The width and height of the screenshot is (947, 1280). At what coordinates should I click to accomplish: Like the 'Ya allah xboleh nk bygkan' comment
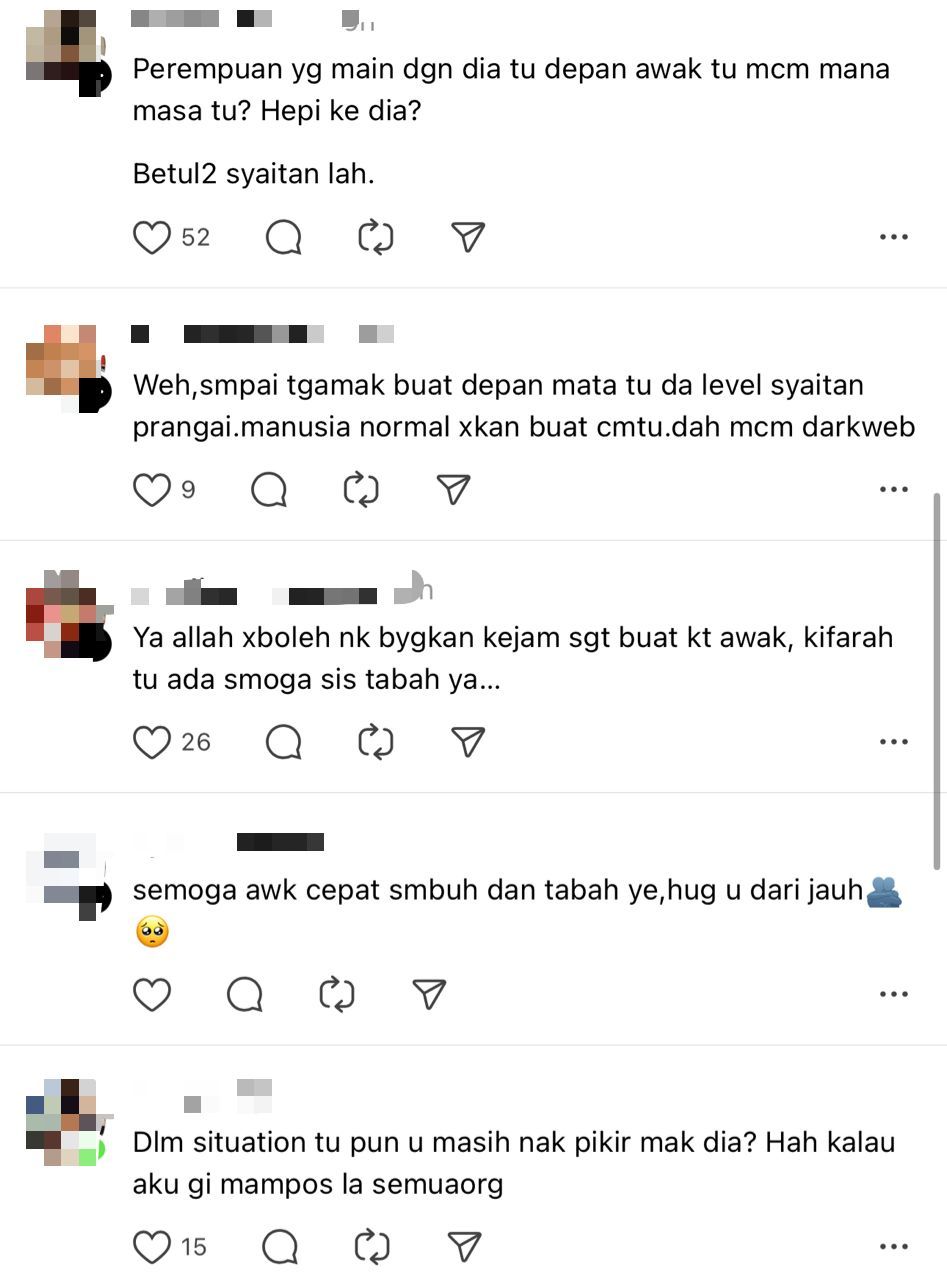coord(152,742)
